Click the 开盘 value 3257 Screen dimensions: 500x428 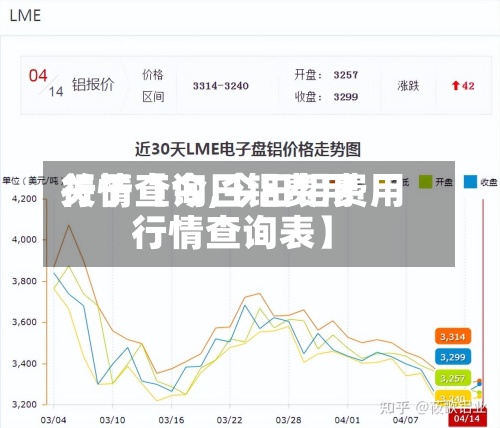point(346,75)
